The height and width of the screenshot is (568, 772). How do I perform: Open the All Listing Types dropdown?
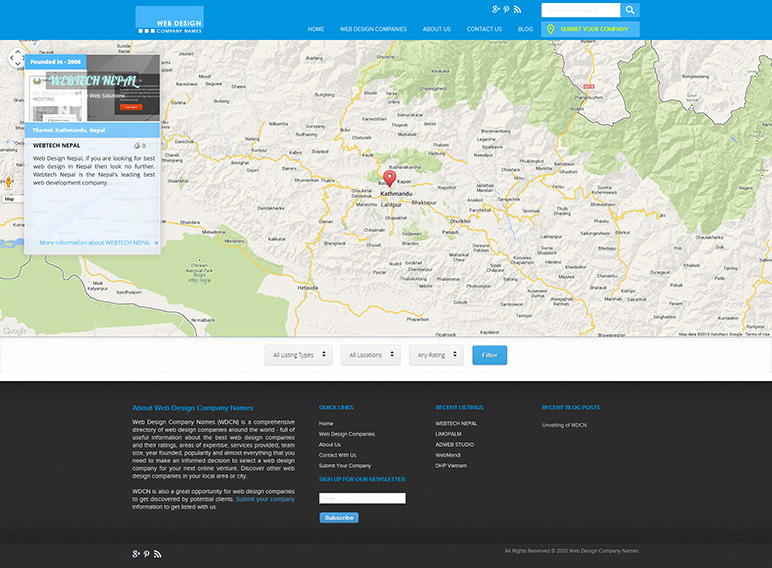[x=299, y=355]
